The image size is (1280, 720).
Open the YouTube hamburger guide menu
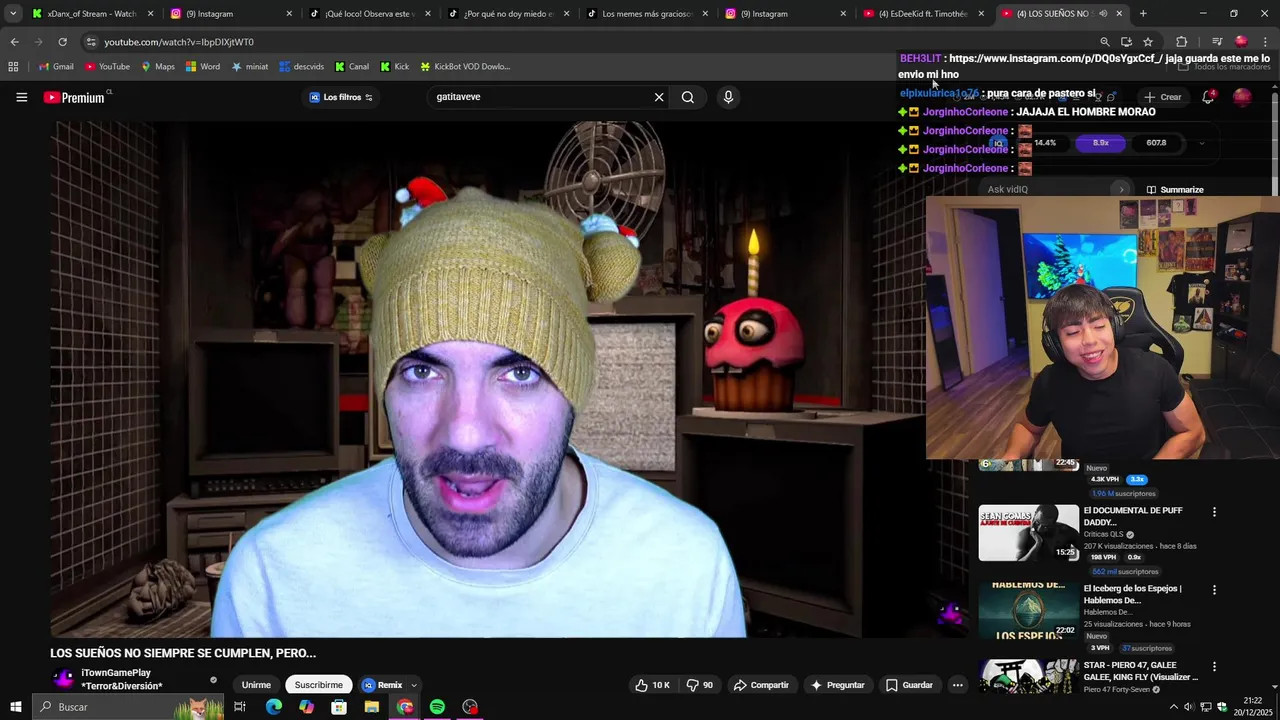tap(21, 97)
